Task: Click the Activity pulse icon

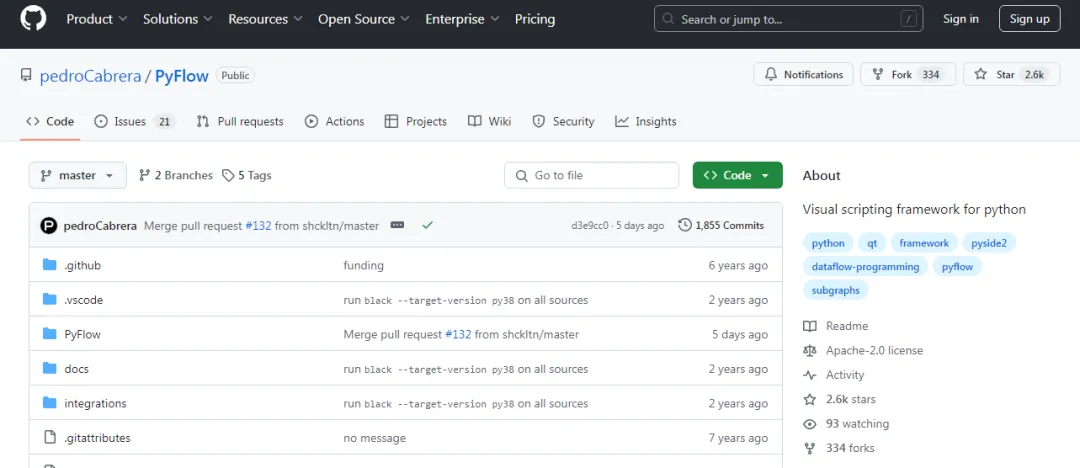Action: coord(810,375)
